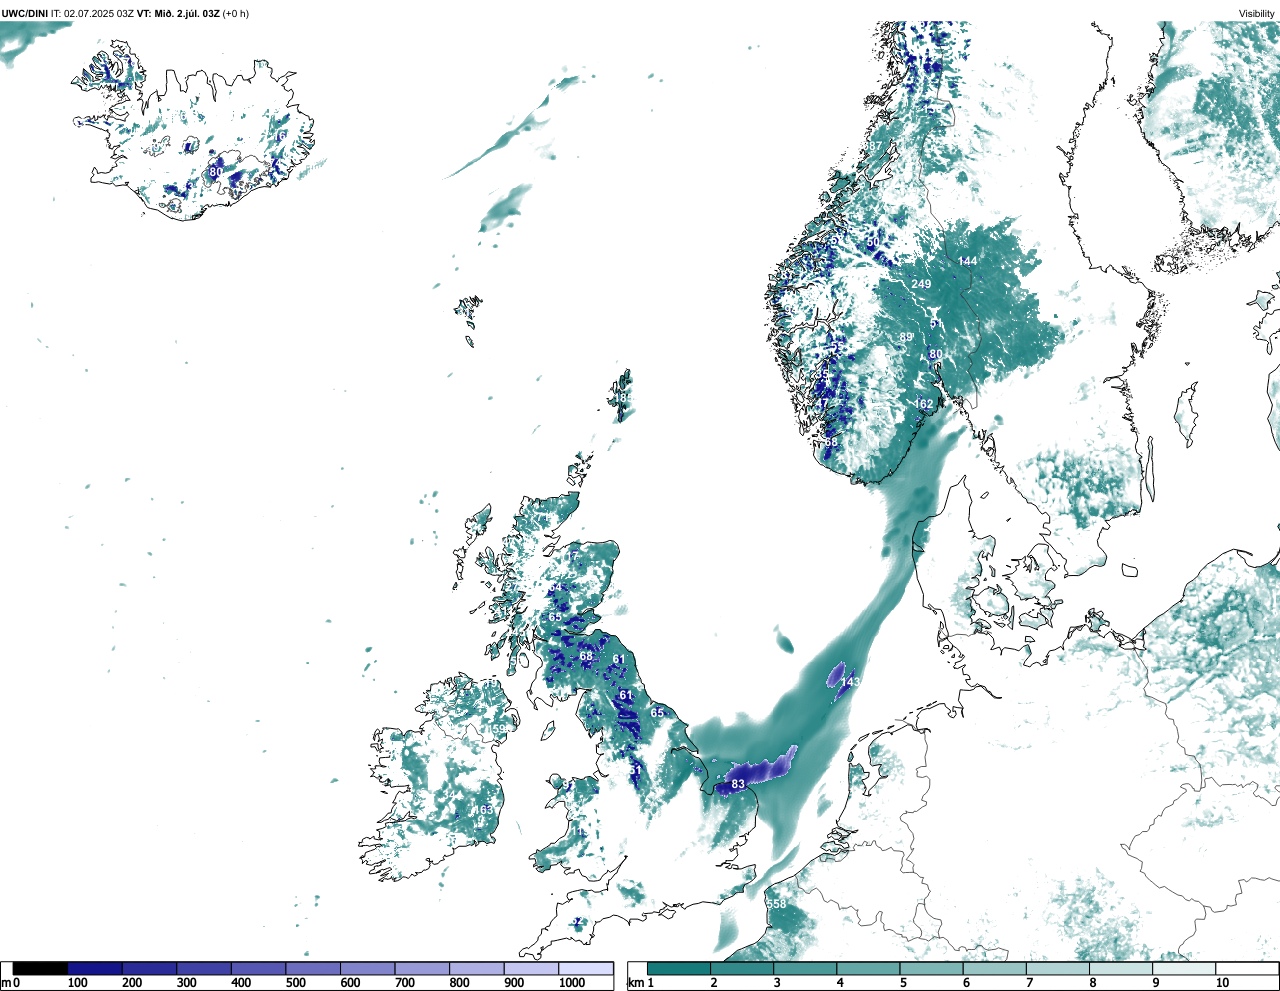Viewport: 1280px width, 991px height.
Task: Click the 83 value off the English coast
Action: (738, 784)
